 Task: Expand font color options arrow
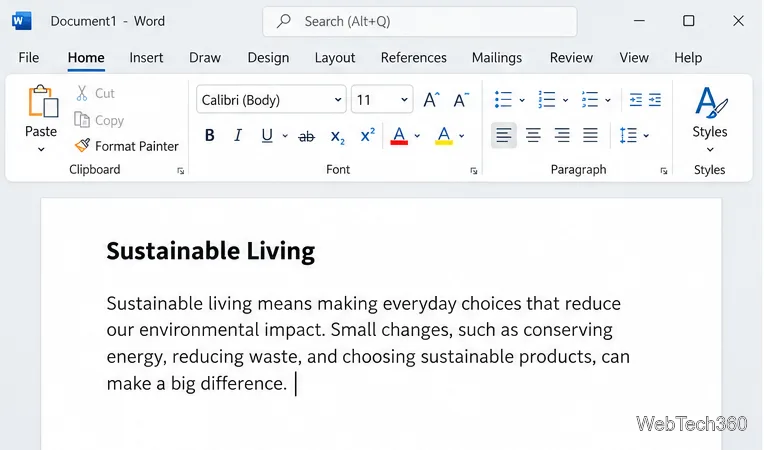tap(417, 136)
